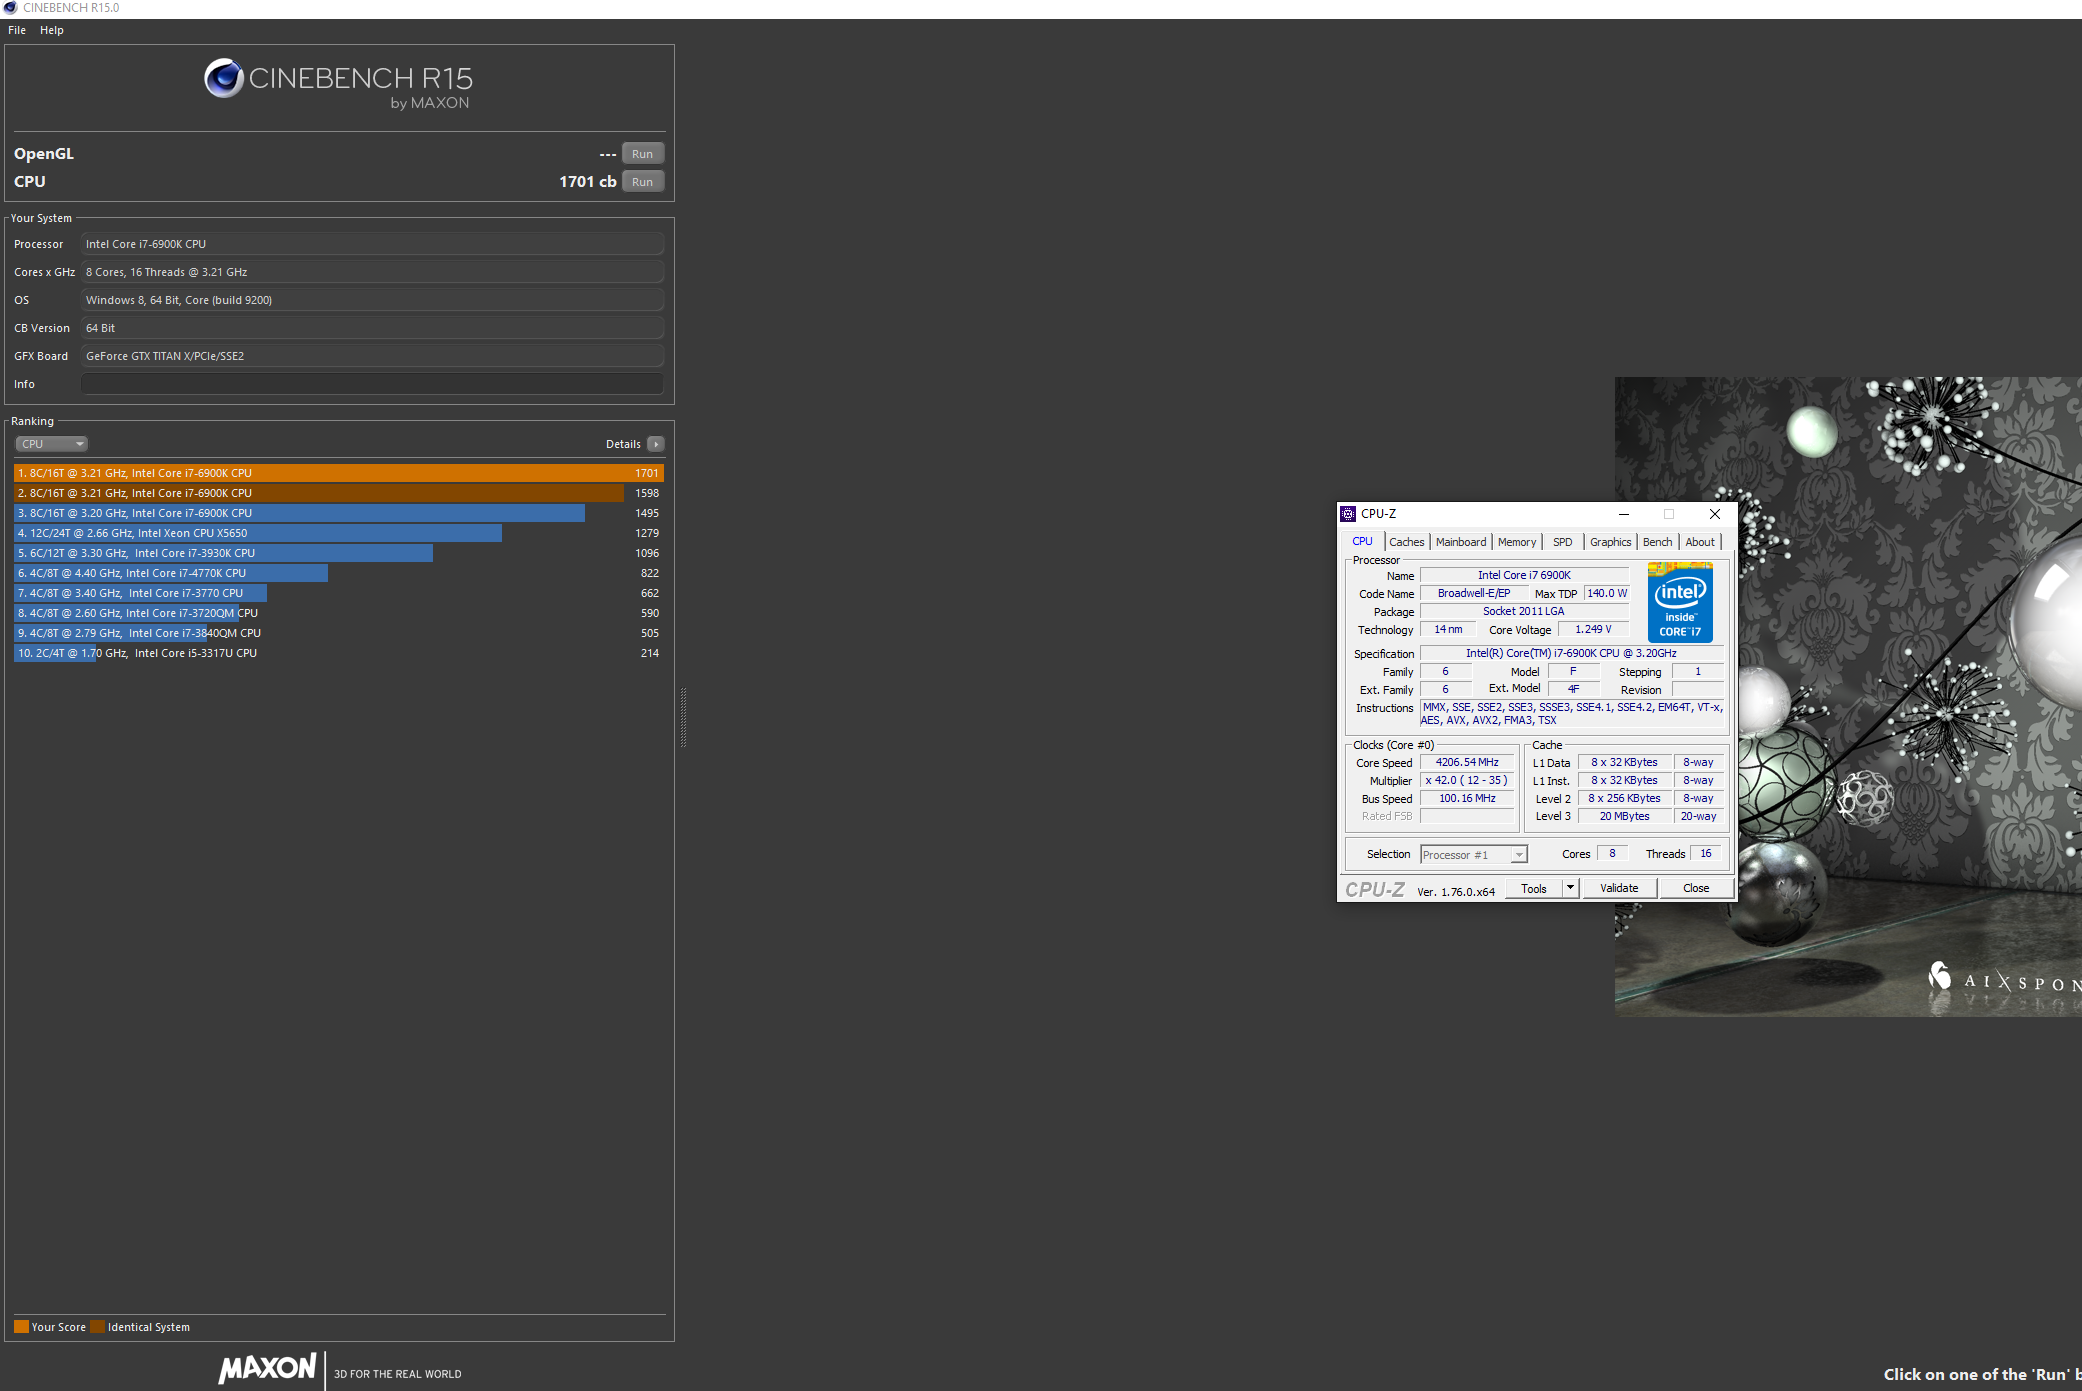Click the Cores value 8 in CPU-Z
This screenshot has width=2082, height=1391.
pos(1612,853)
